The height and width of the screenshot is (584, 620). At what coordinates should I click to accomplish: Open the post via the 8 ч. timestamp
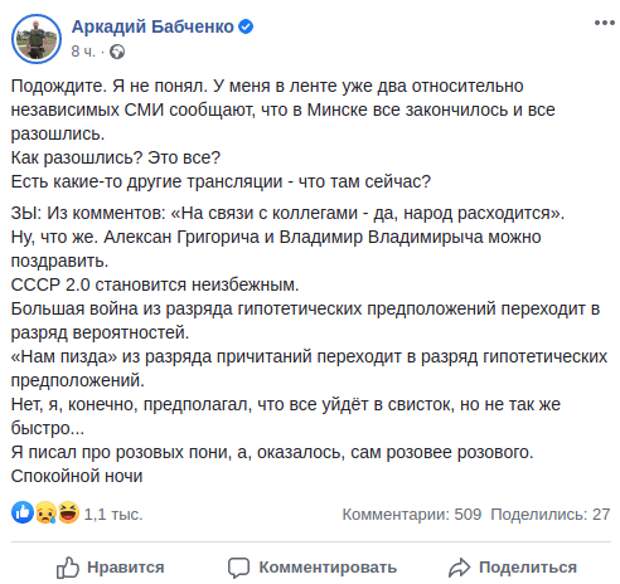point(83,51)
